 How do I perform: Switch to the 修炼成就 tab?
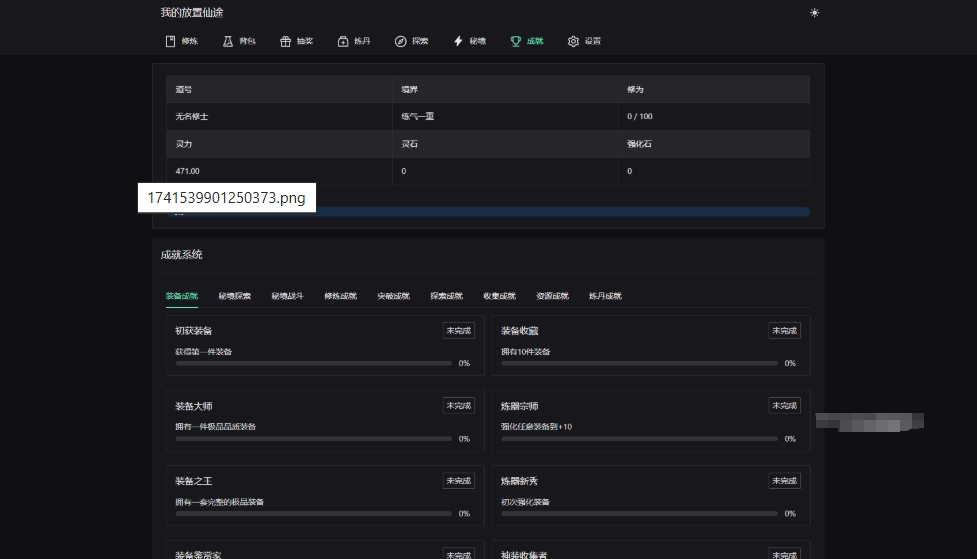340,296
